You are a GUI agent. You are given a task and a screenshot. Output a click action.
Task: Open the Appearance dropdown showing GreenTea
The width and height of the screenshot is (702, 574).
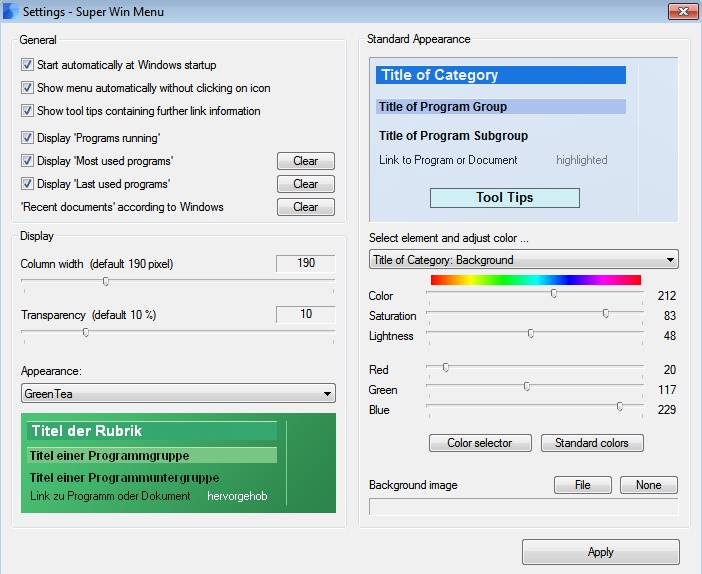(x=178, y=394)
